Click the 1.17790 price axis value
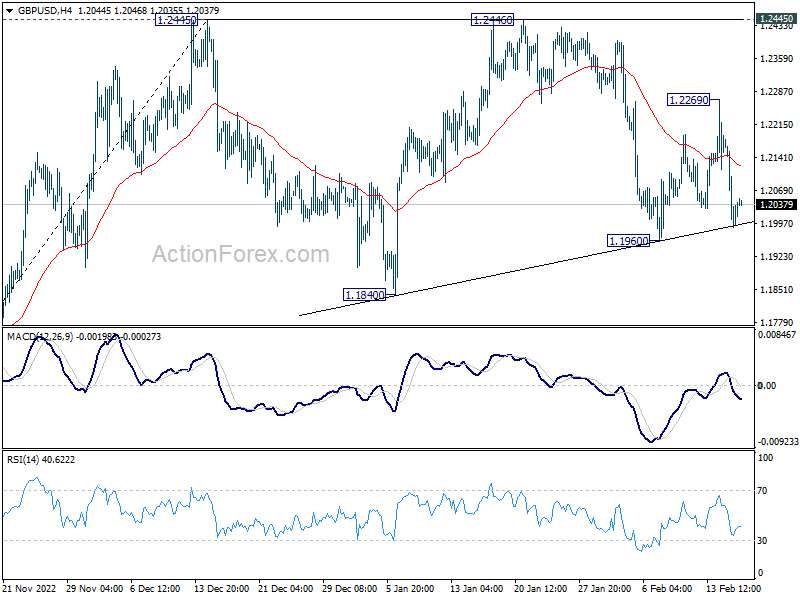The width and height of the screenshot is (800, 600). pyautogui.click(x=777, y=322)
